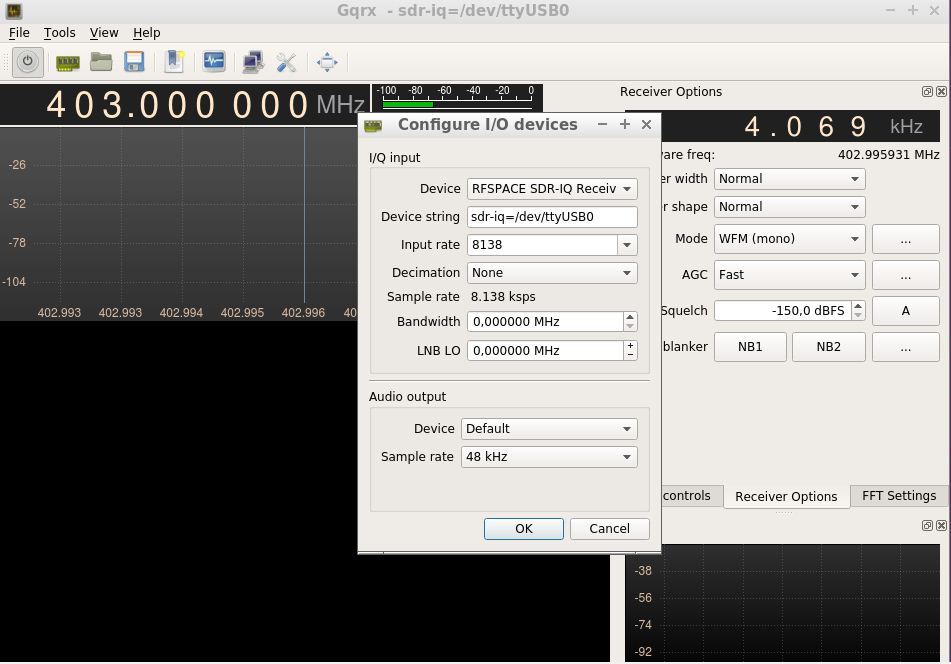Confirm the dialog with OK
This screenshot has height=664, width=951.
523,529
